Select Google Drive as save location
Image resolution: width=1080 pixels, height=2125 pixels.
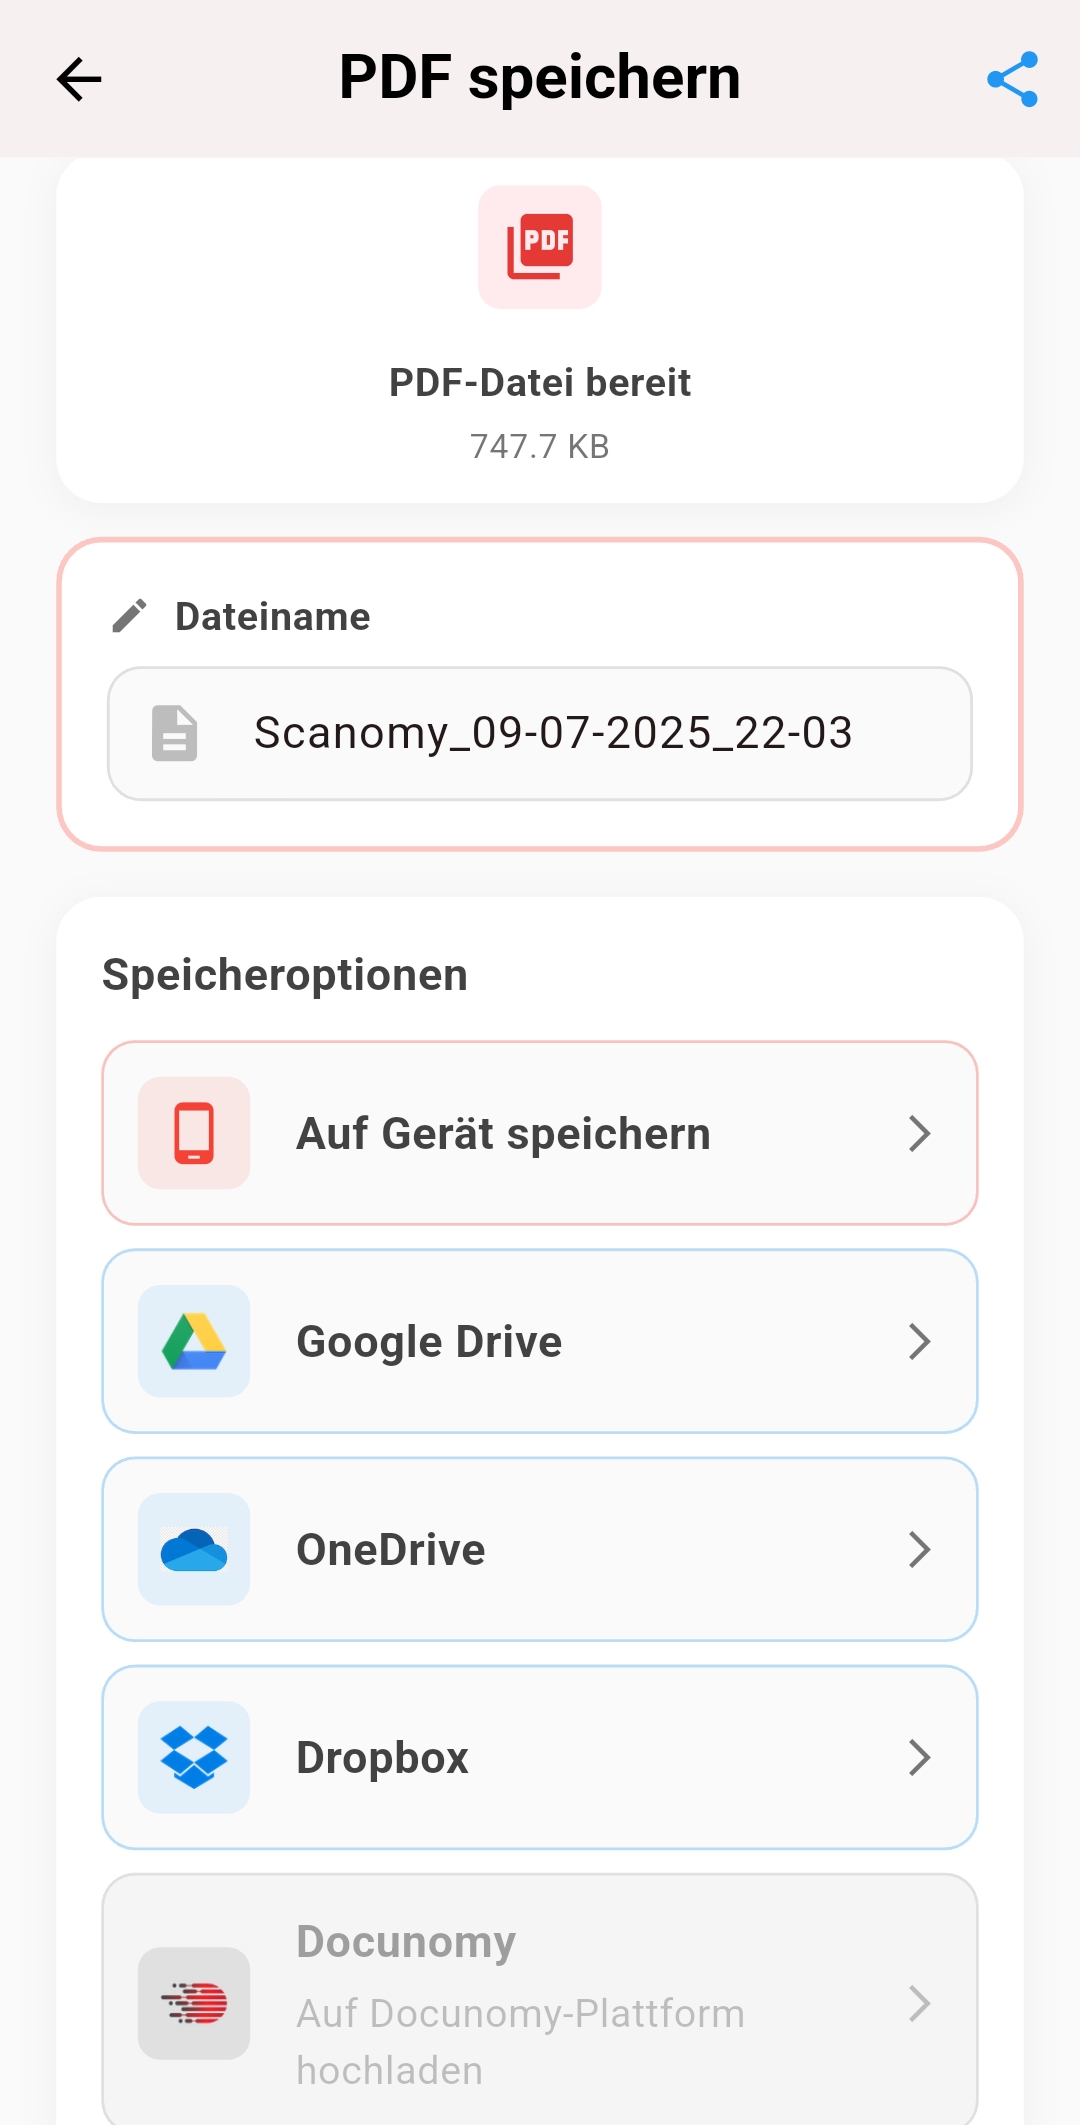(x=430, y=1341)
